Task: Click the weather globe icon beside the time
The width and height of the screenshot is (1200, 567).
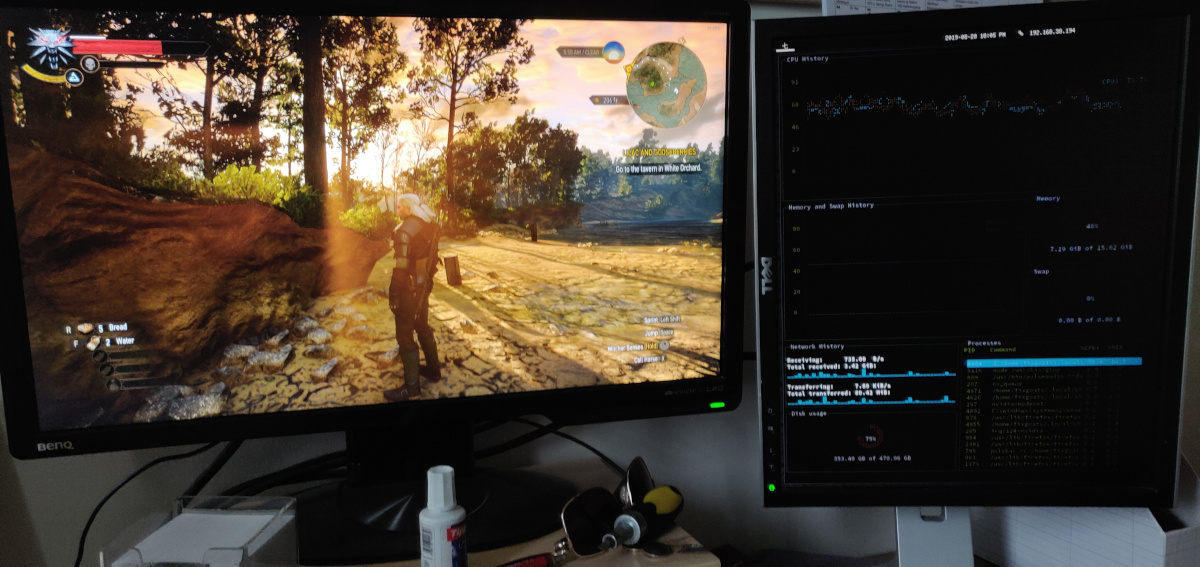Action: click(613, 50)
